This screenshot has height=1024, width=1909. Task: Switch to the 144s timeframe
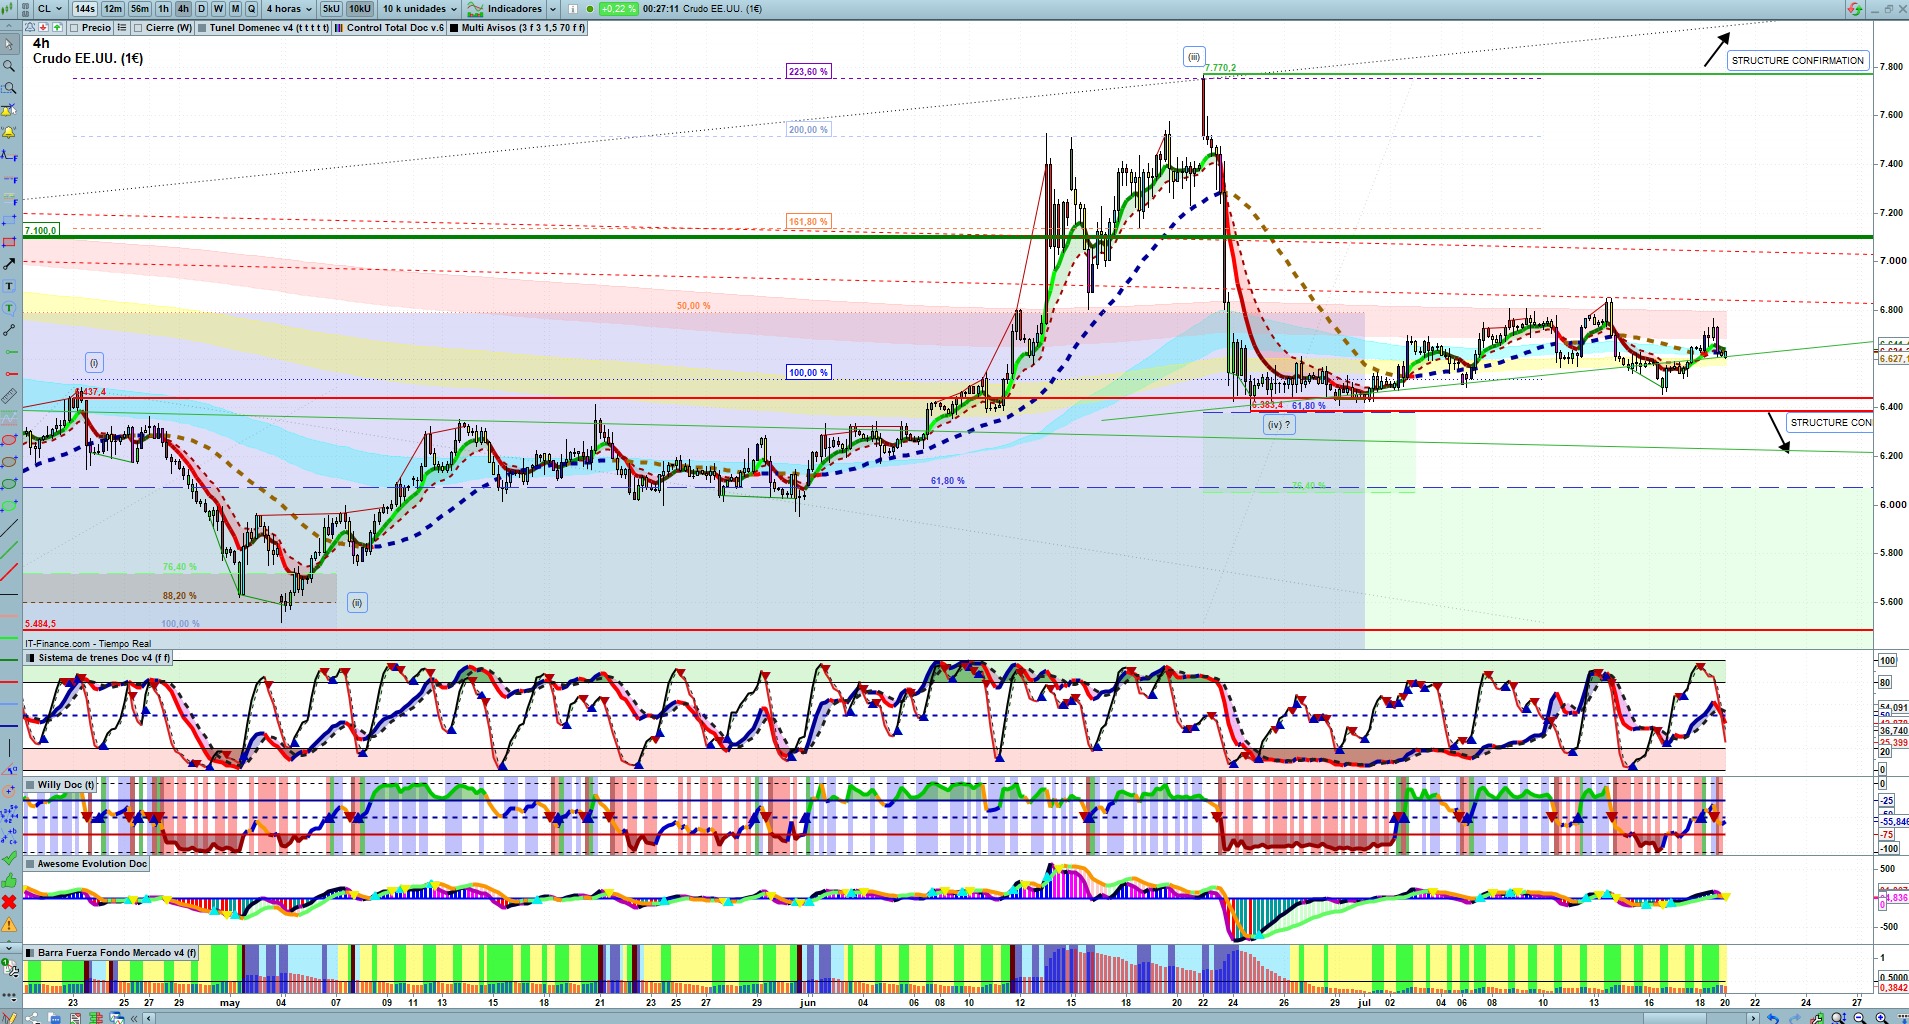(x=85, y=9)
